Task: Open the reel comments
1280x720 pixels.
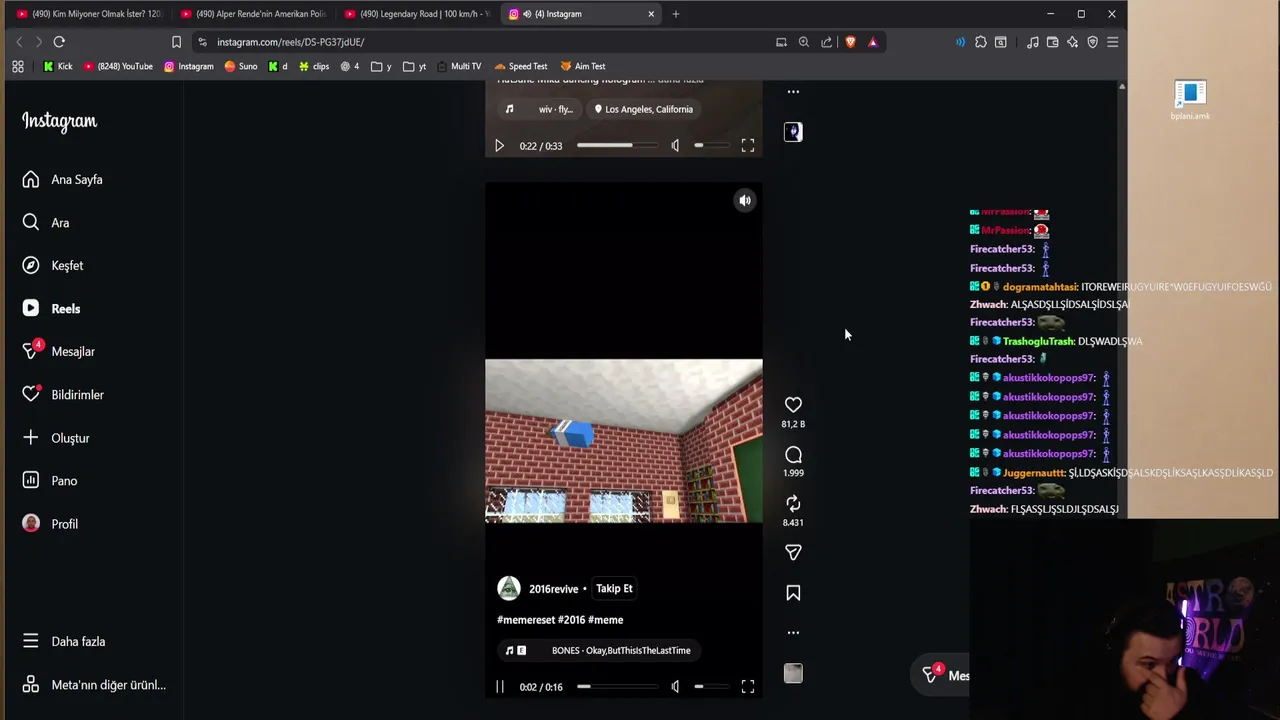Action: point(793,455)
